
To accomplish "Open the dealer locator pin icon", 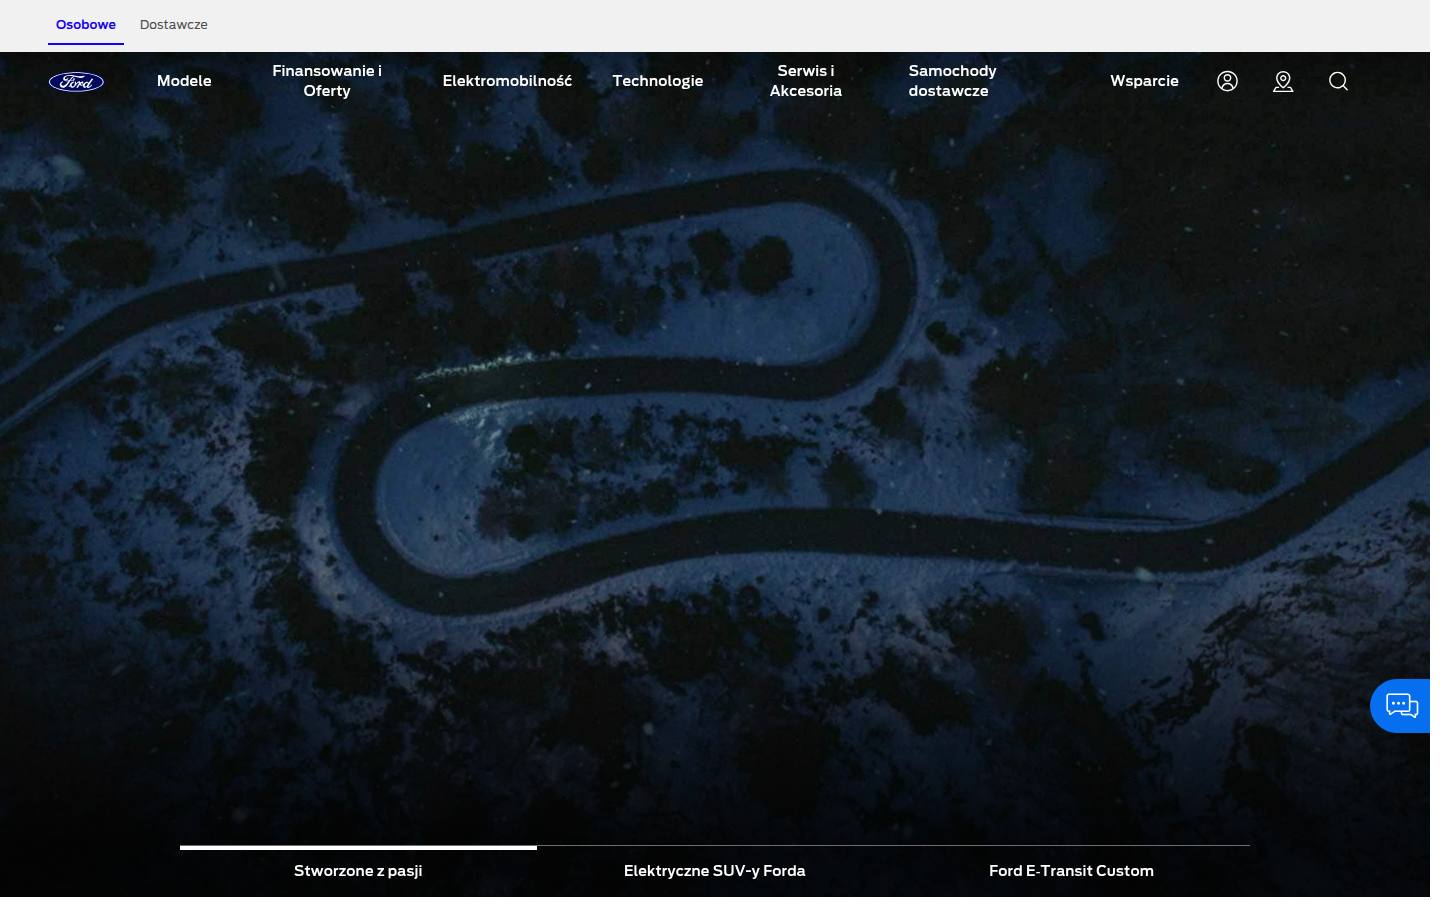I will pyautogui.click(x=1283, y=81).
